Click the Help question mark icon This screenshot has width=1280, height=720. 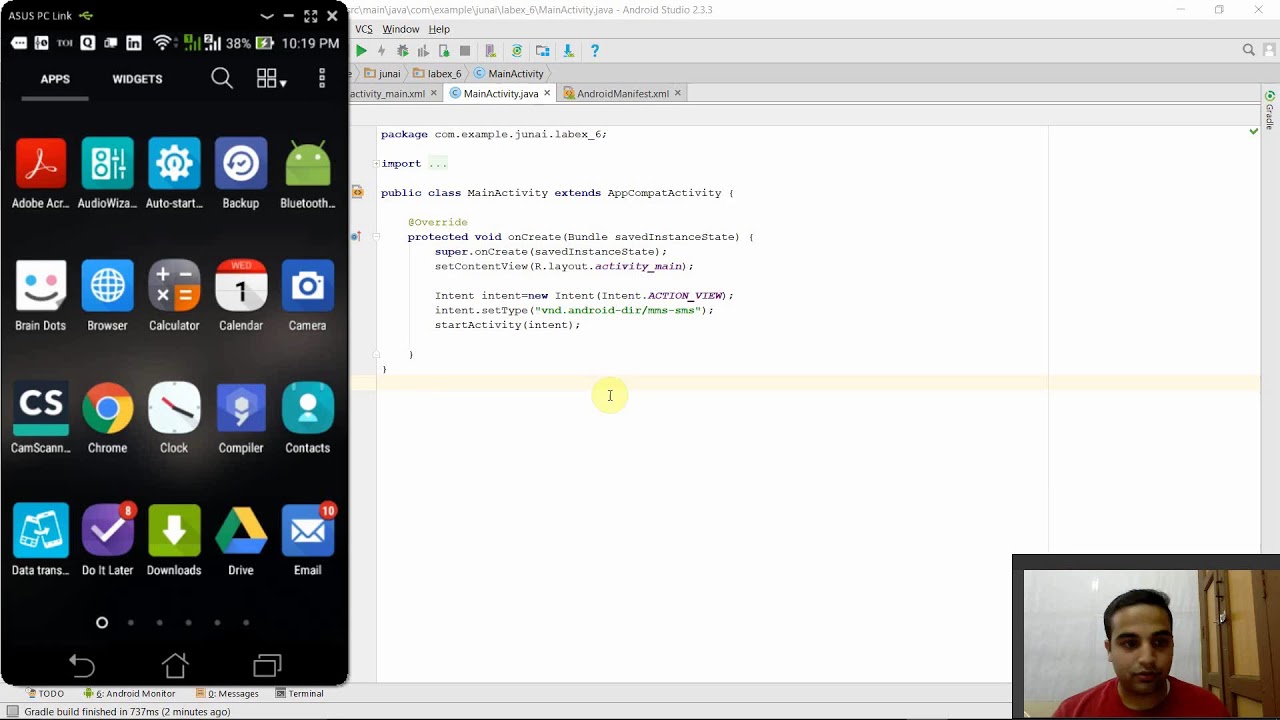point(595,50)
